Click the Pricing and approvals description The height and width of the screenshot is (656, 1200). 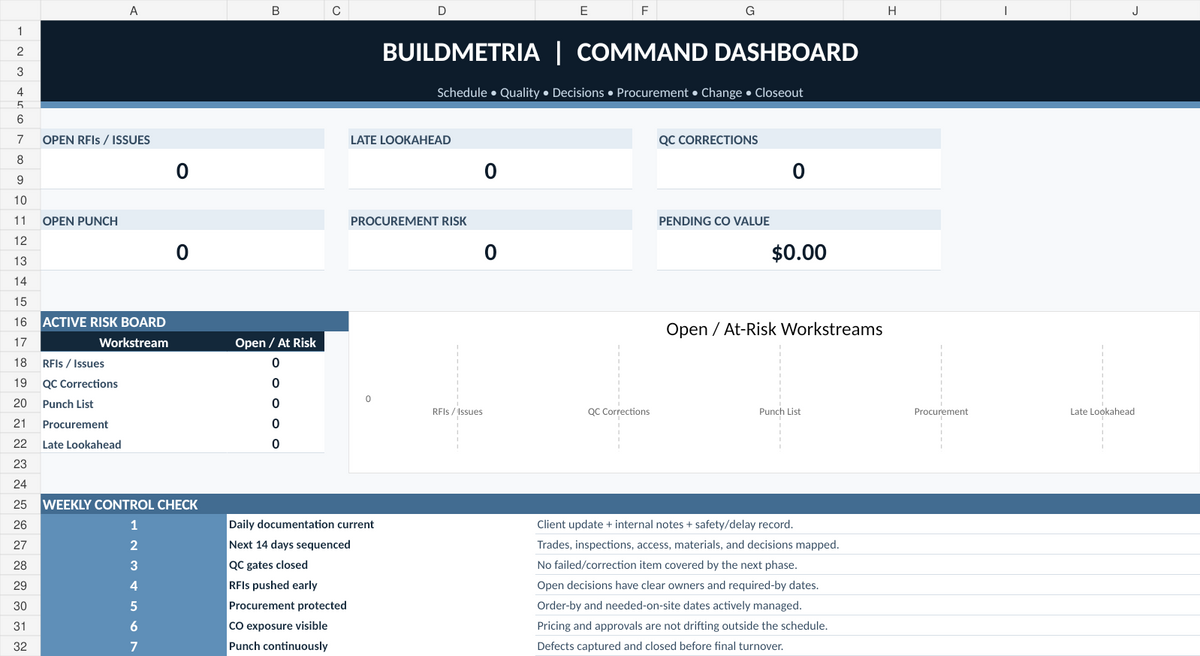click(x=682, y=626)
